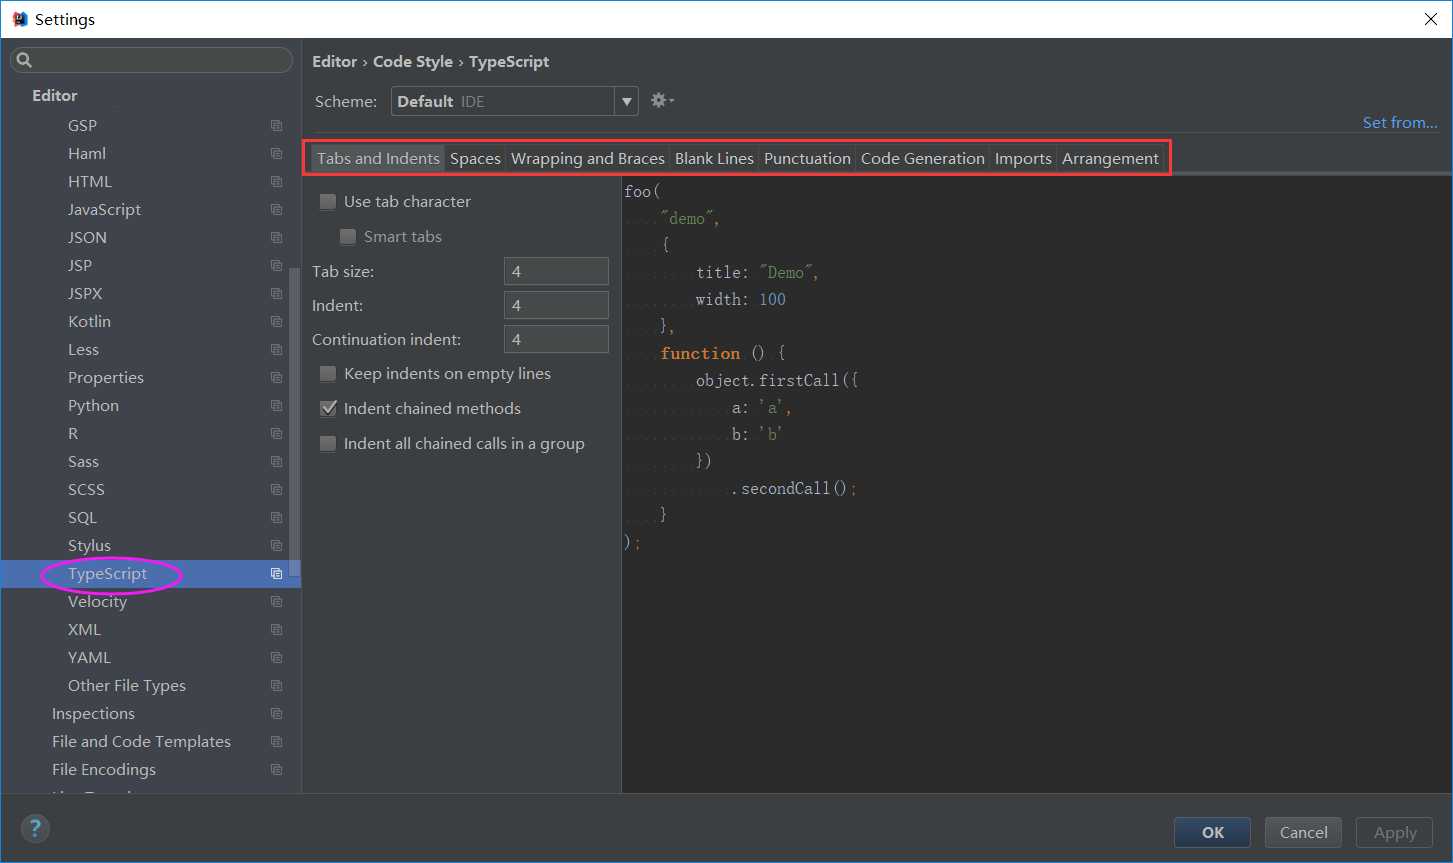This screenshot has height=863, width=1453.
Task: Open the Punctuation tab
Action: 807,158
